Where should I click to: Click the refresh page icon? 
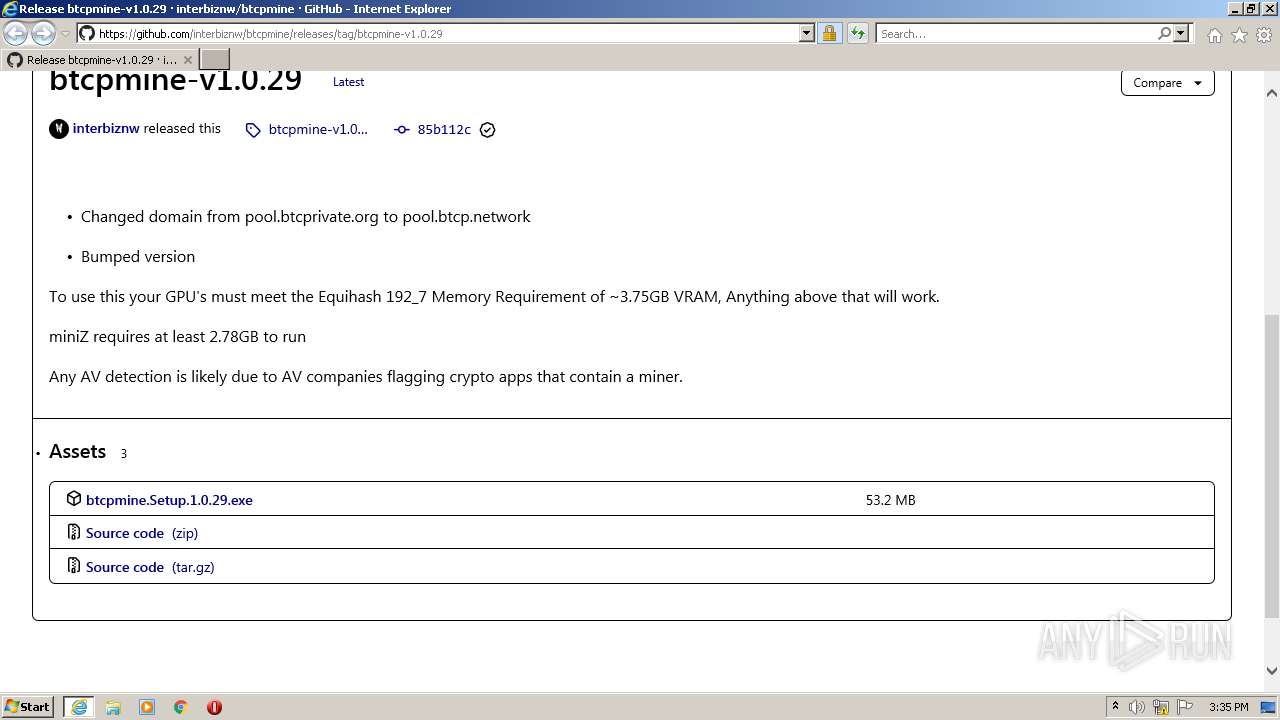tap(858, 33)
